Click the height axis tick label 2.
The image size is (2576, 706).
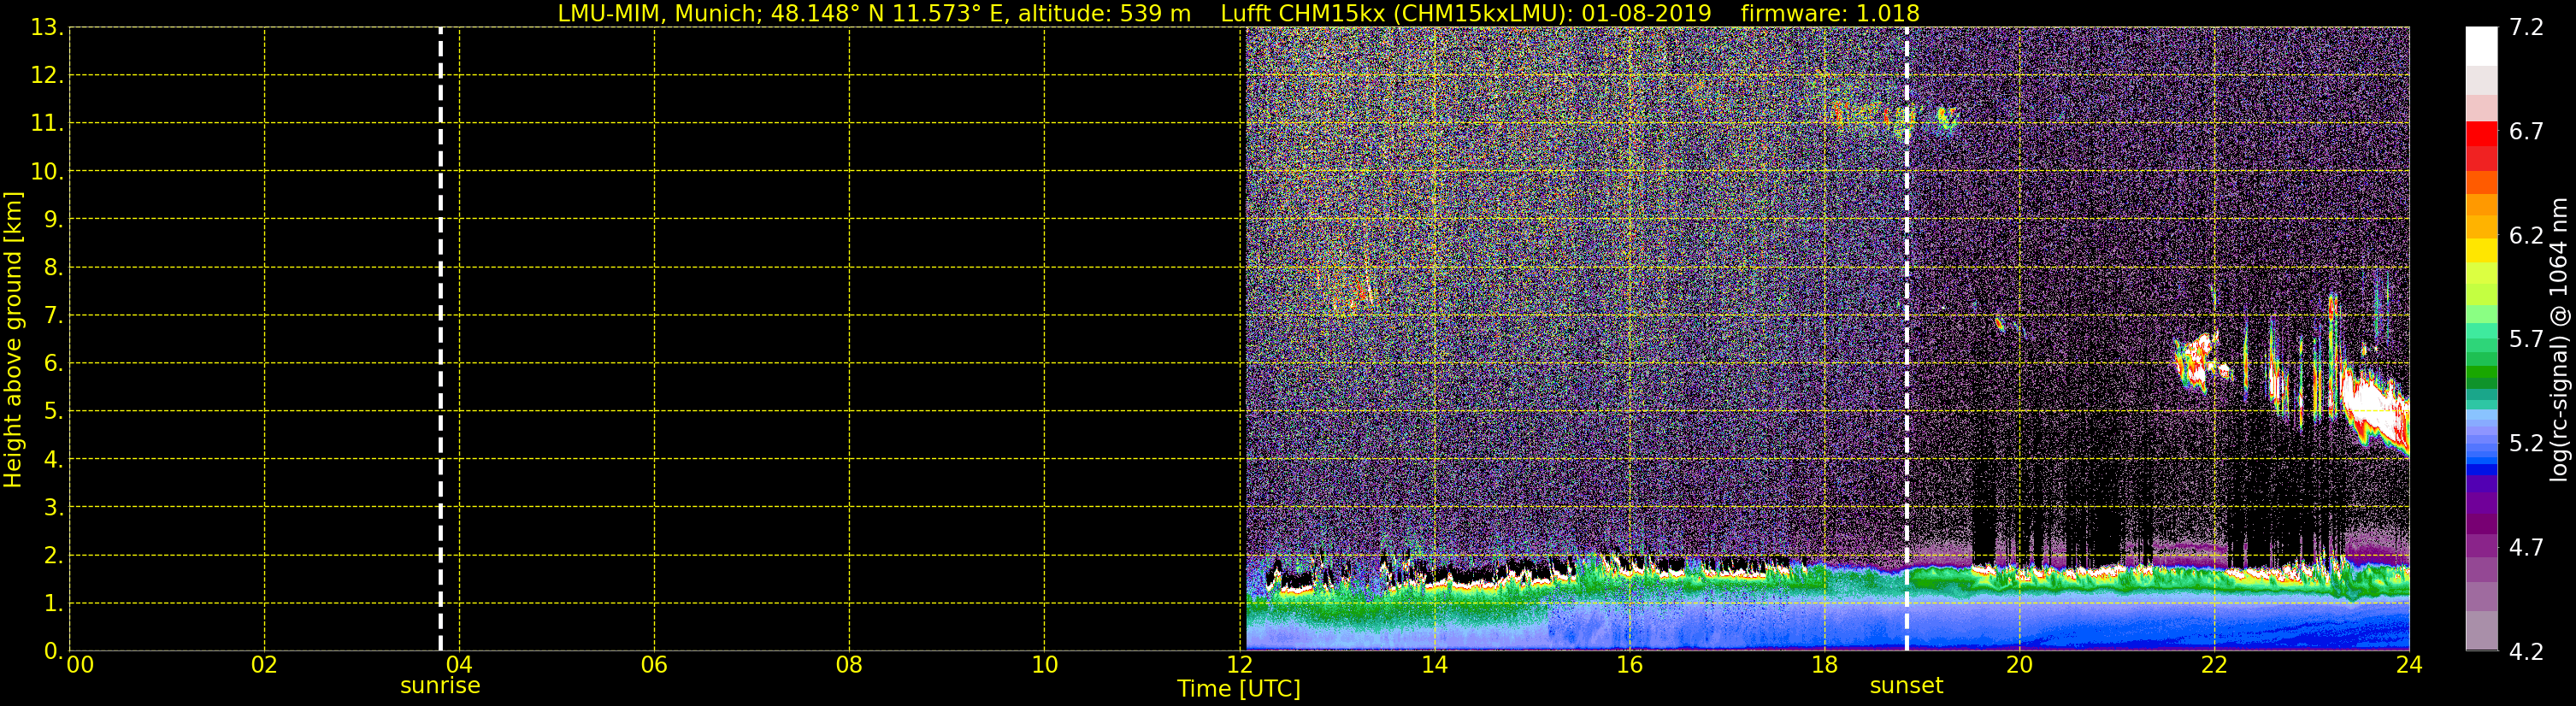pos(53,555)
